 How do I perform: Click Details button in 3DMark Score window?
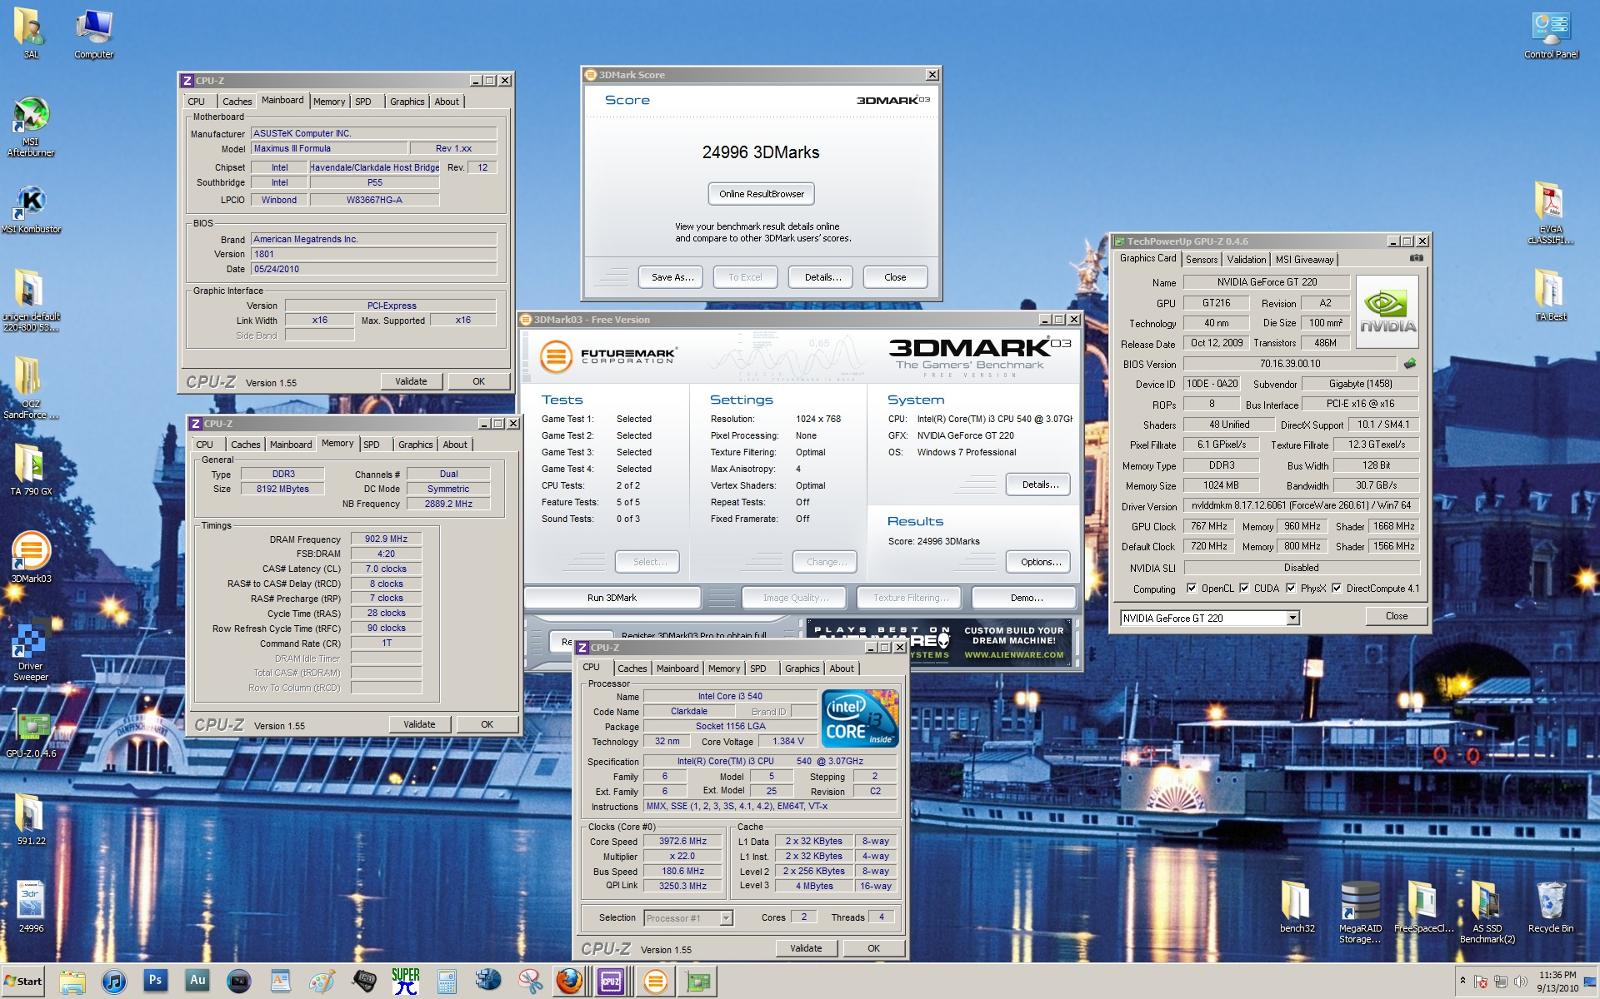pyautogui.click(x=822, y=277)
